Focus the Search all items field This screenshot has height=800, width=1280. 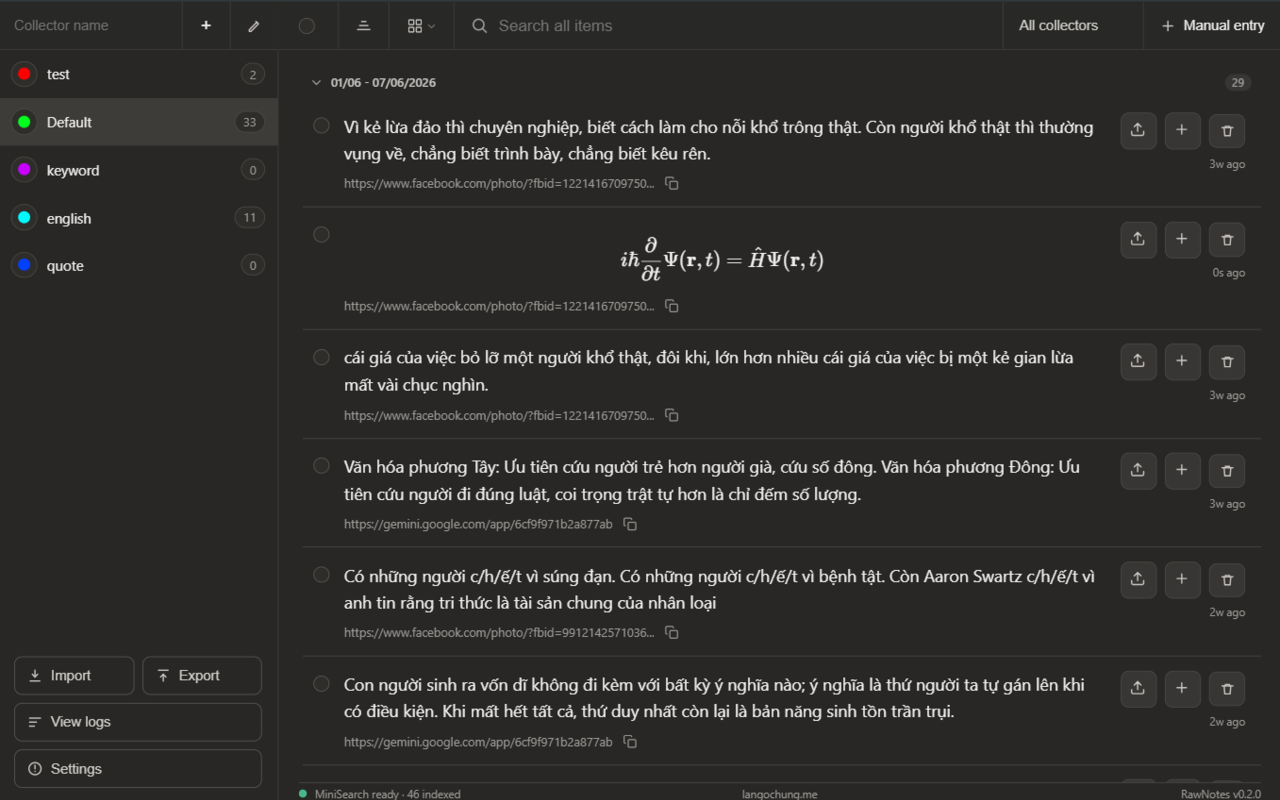point(728,25)
